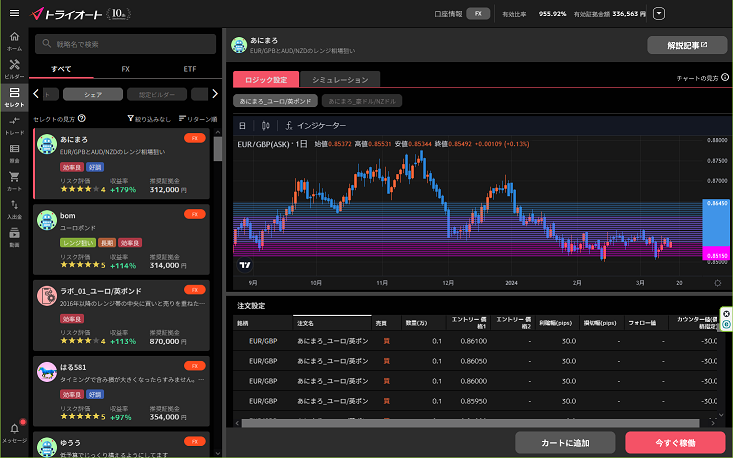Click the +179% return value

123,189
